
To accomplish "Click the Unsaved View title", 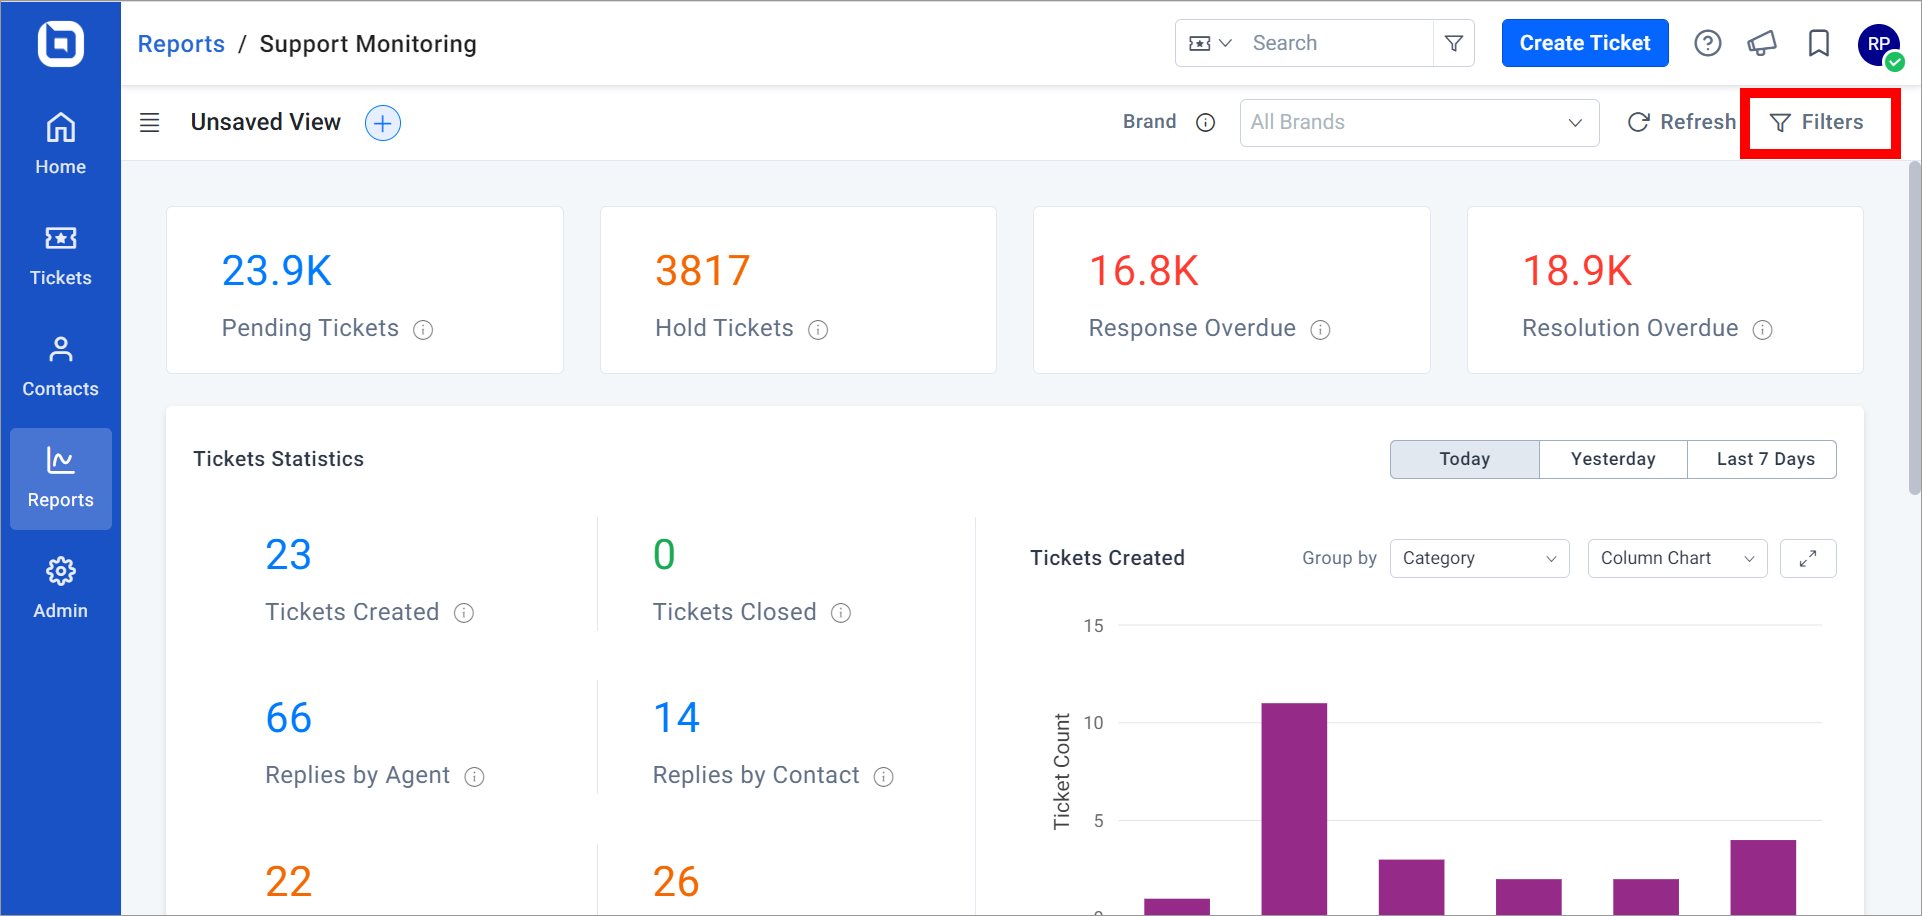I will point(266,122).
